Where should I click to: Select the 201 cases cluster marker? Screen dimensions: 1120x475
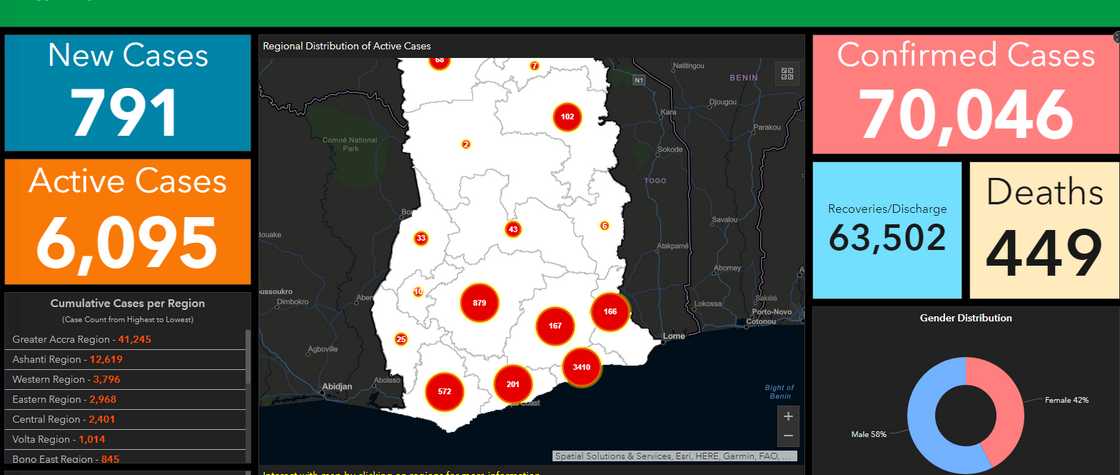pos(513,384)
